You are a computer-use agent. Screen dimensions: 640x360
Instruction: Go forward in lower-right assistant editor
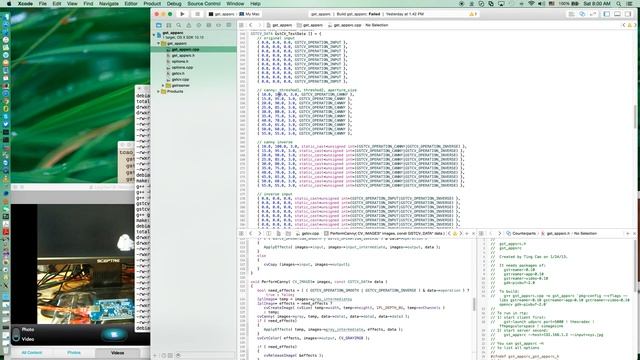[x=499, y=233]
